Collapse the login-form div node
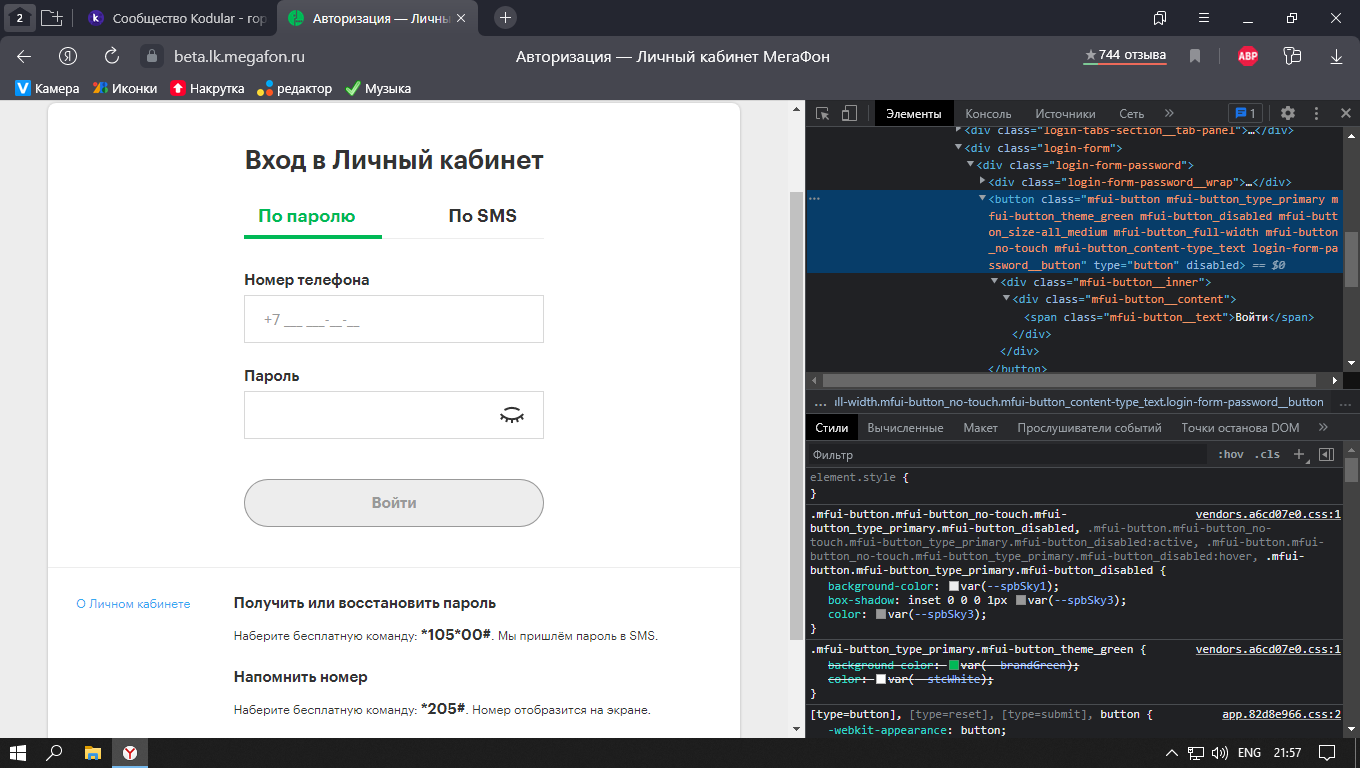1360x768 pixels. pyautogui.click(x=958, y=148)
